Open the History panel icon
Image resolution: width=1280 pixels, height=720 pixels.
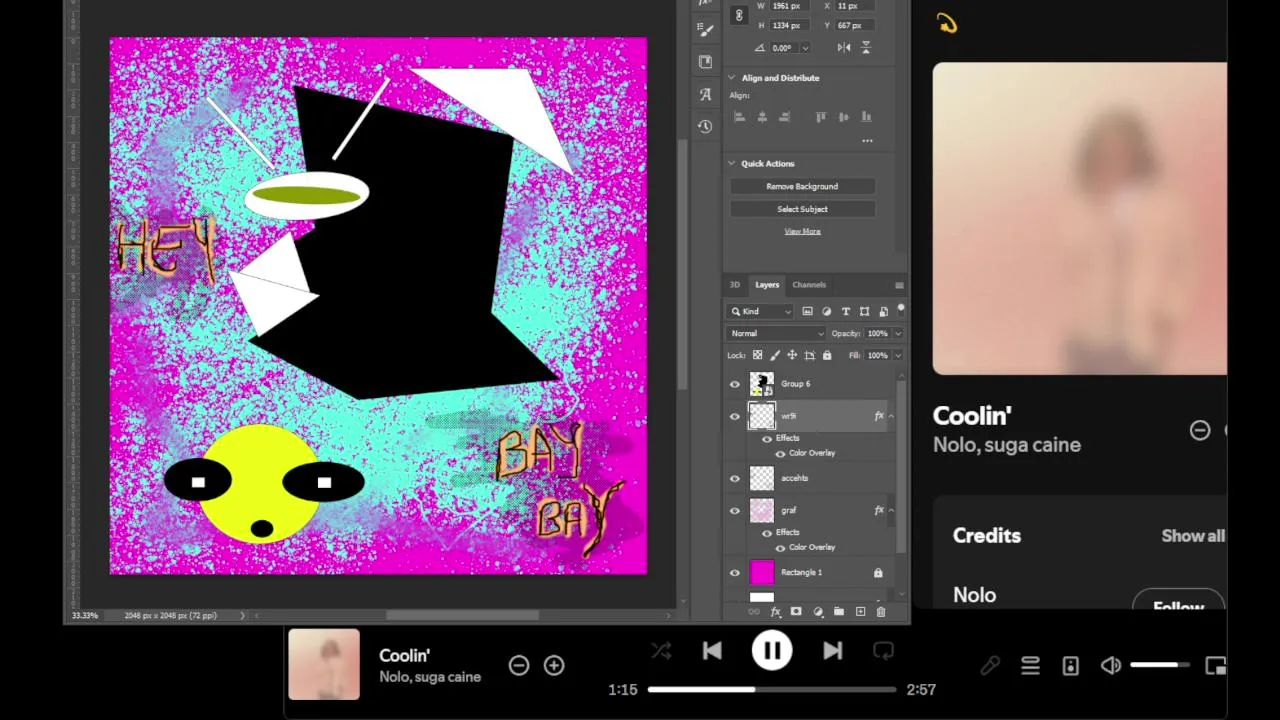tap(705, 126)
